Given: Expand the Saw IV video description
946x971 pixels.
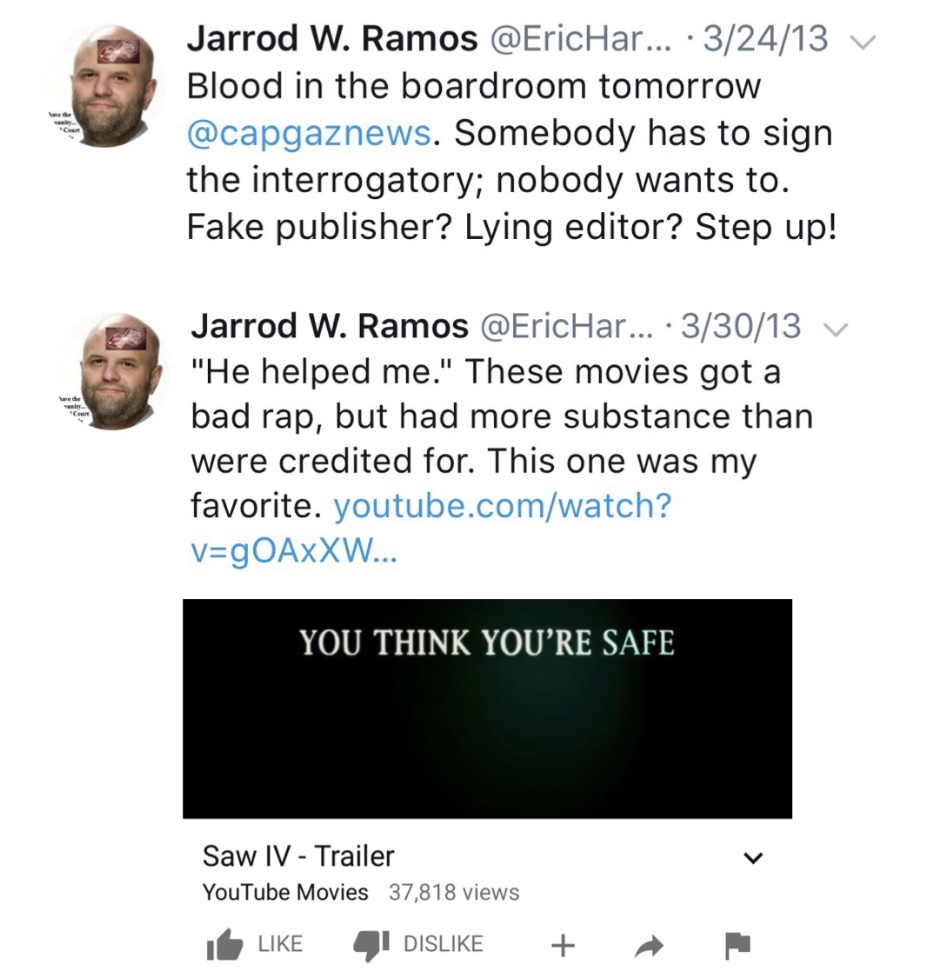Looking at the screenshot, I should 753,858.
